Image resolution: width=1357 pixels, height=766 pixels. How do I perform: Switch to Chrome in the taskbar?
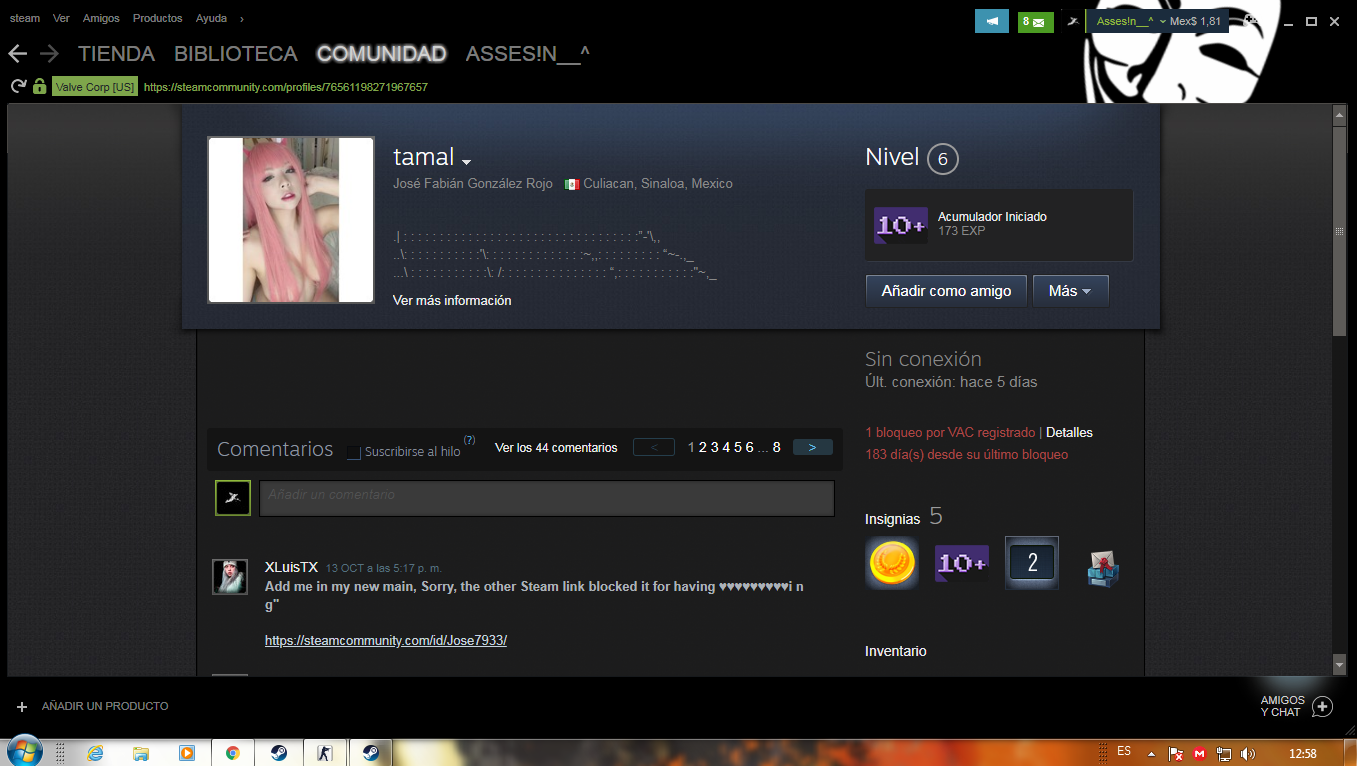point(232,753)
